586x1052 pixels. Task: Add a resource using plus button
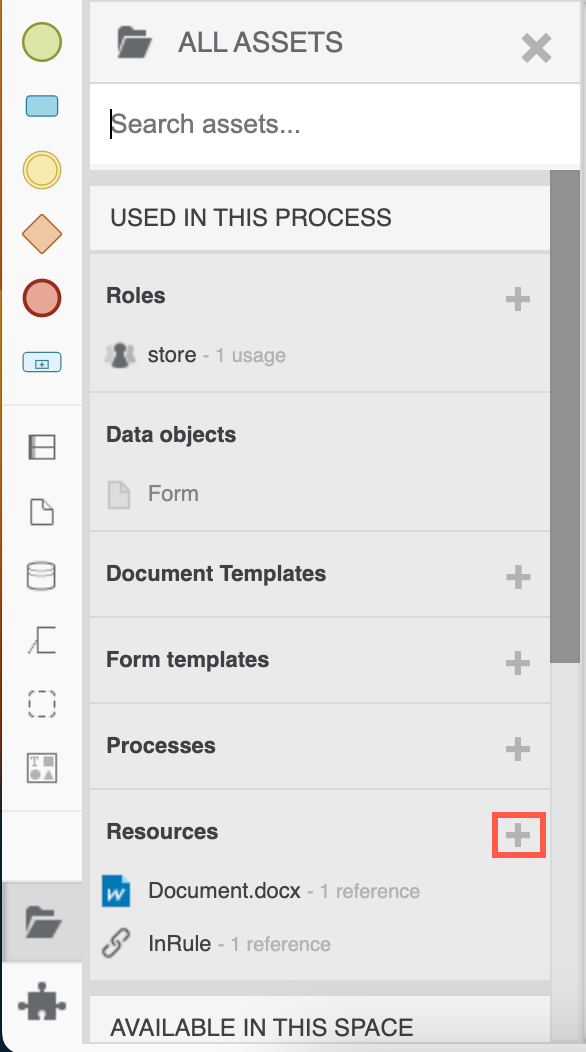tap(518, 835)
